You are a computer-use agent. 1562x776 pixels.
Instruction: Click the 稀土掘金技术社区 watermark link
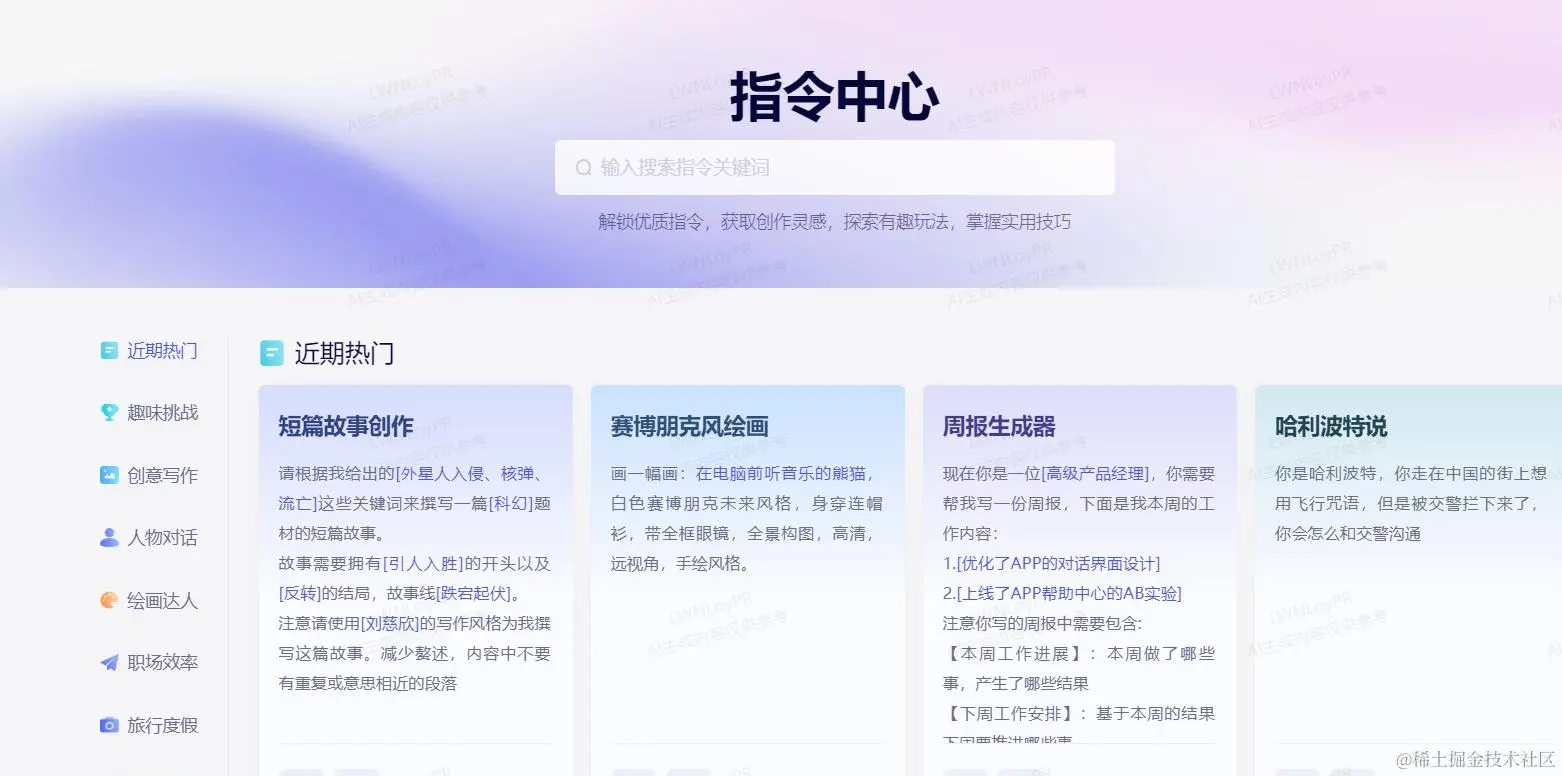click(1474, 759)
